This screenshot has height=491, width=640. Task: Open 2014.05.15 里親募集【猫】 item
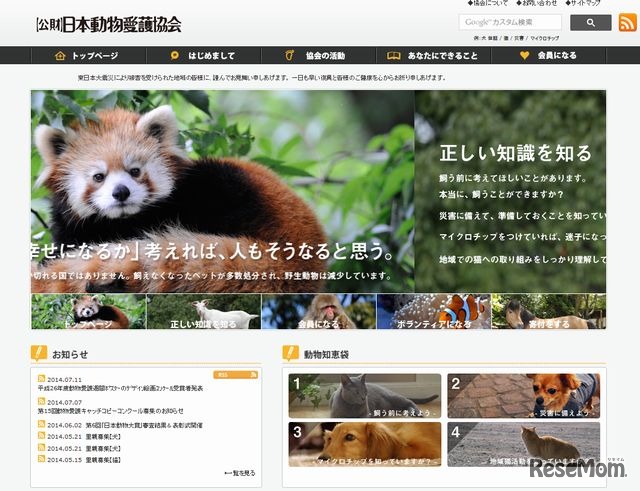(103, 460)
